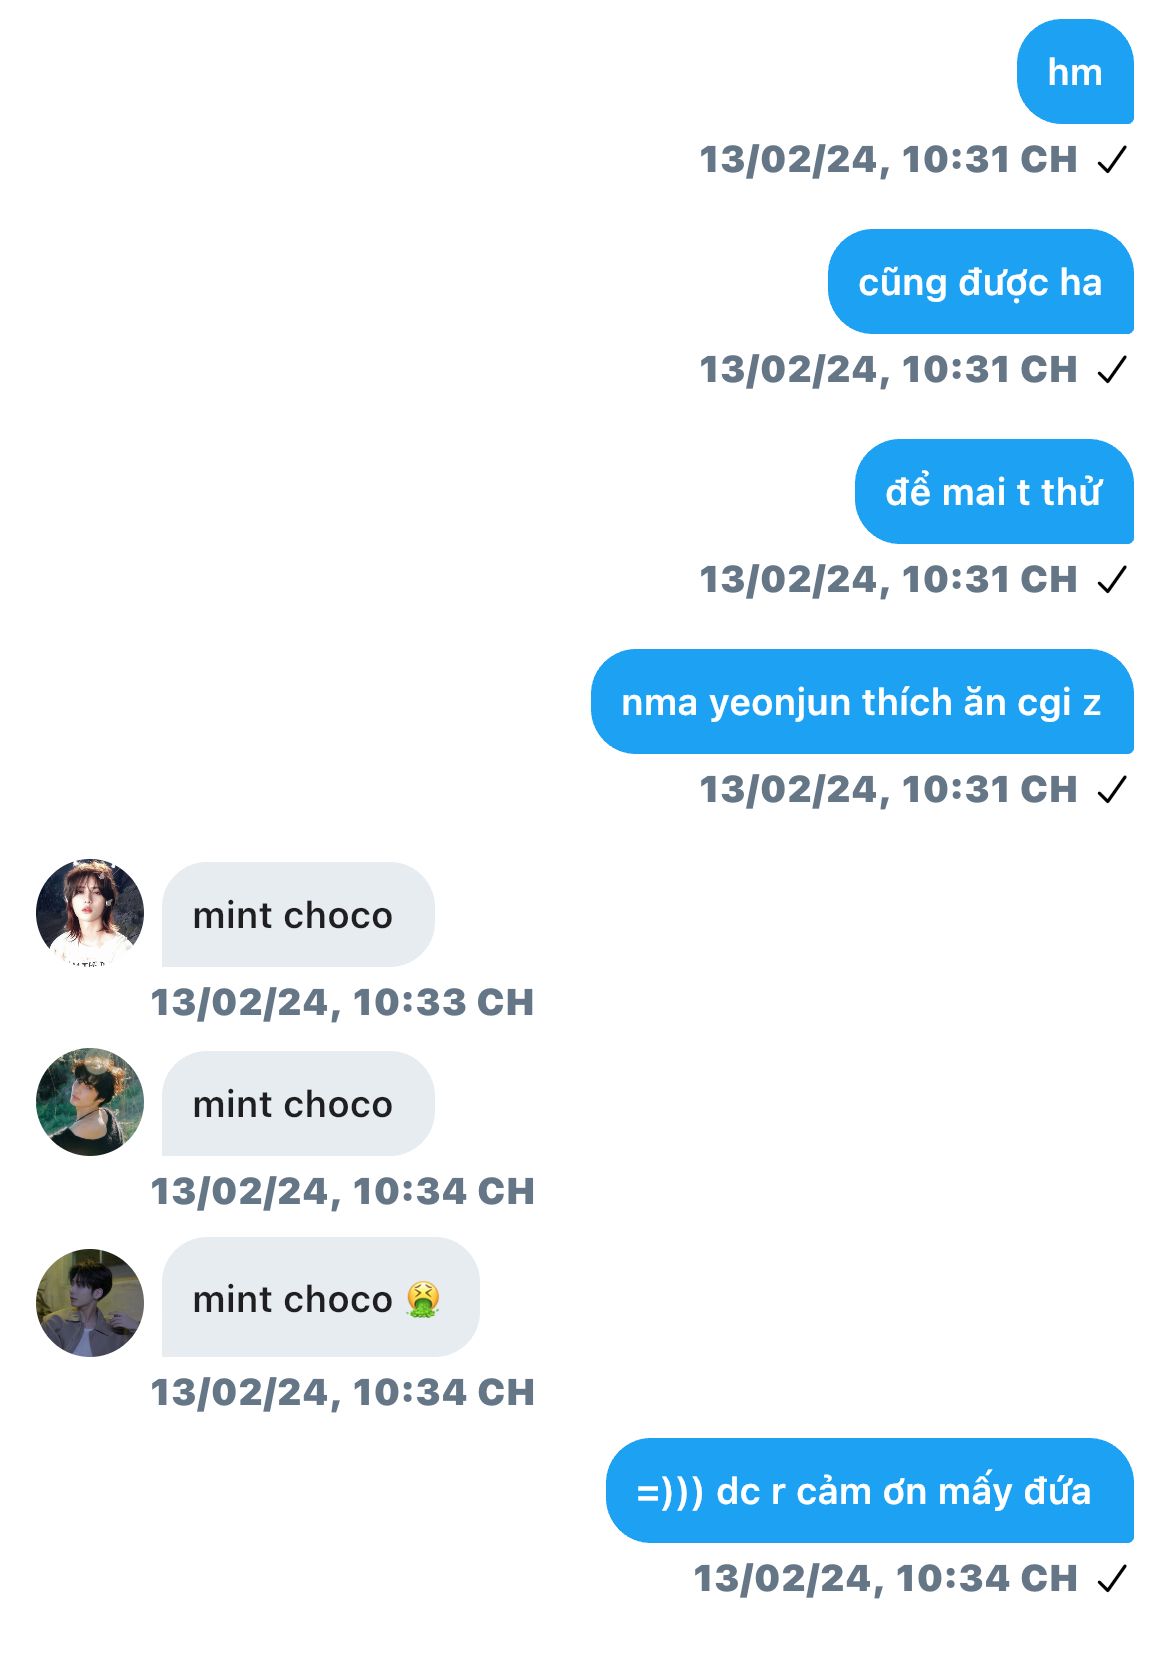The height and width of the screenshot is (1669, 1170).
Task: Tap checkmark below 'để mai t thử' message
Action: pos(1112,579)
